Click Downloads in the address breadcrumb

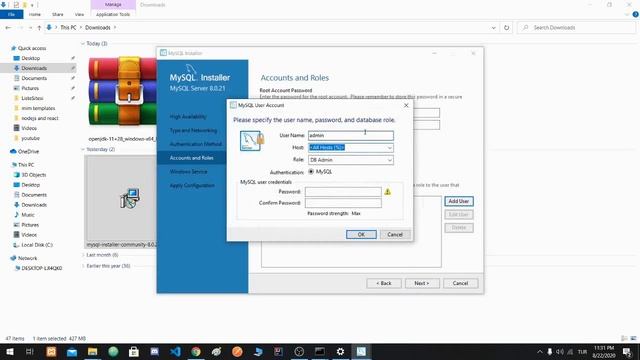[x=98, y=28]
